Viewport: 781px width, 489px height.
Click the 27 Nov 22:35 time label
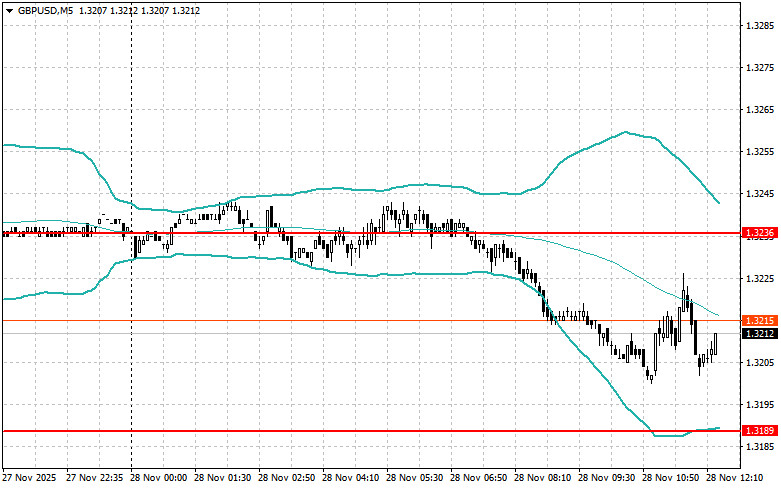tap(95, 478)
